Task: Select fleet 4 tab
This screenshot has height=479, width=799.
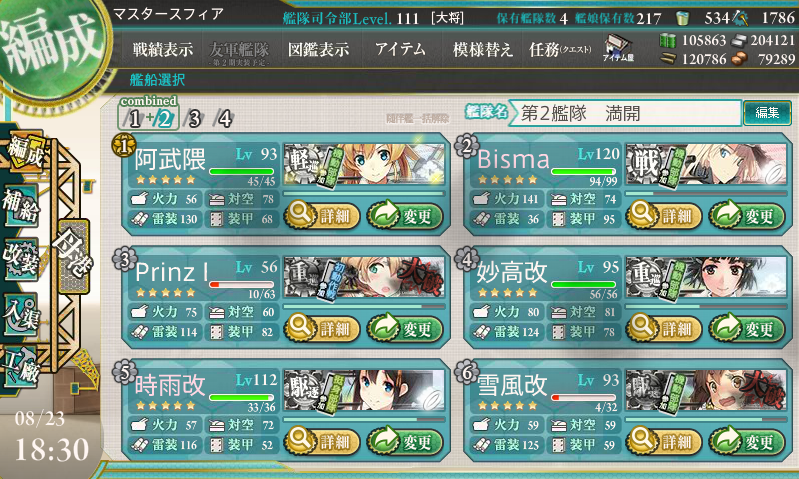Action: point(224,119)
